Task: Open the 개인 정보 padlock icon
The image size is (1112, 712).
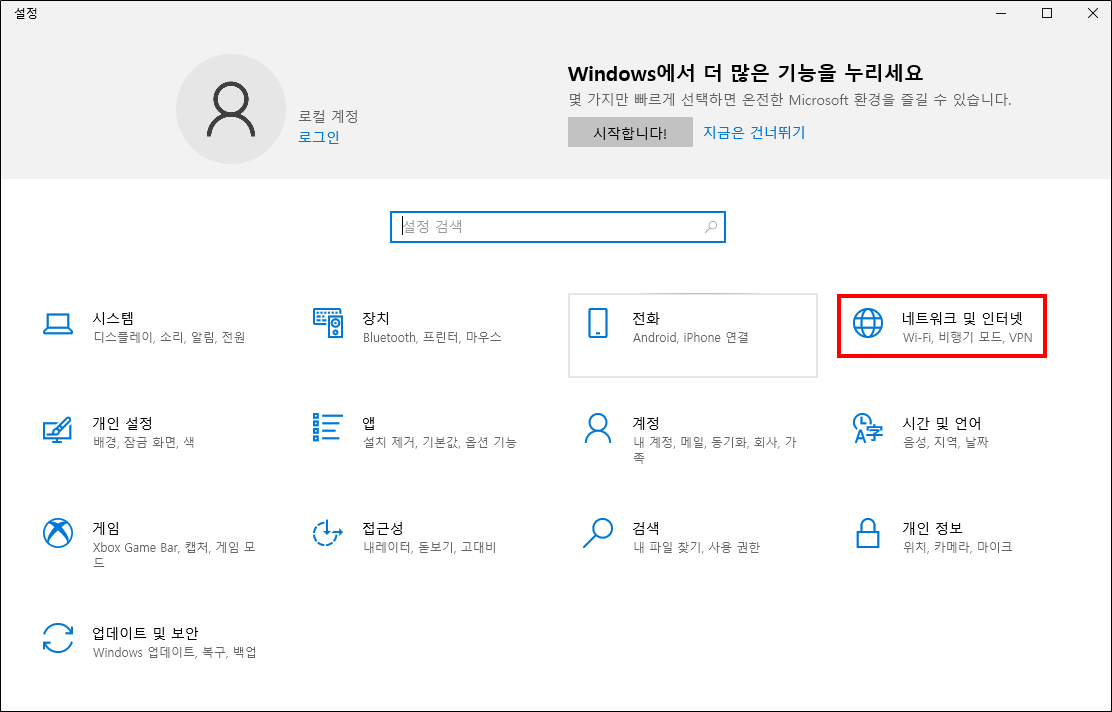Action: pos(868,533)
